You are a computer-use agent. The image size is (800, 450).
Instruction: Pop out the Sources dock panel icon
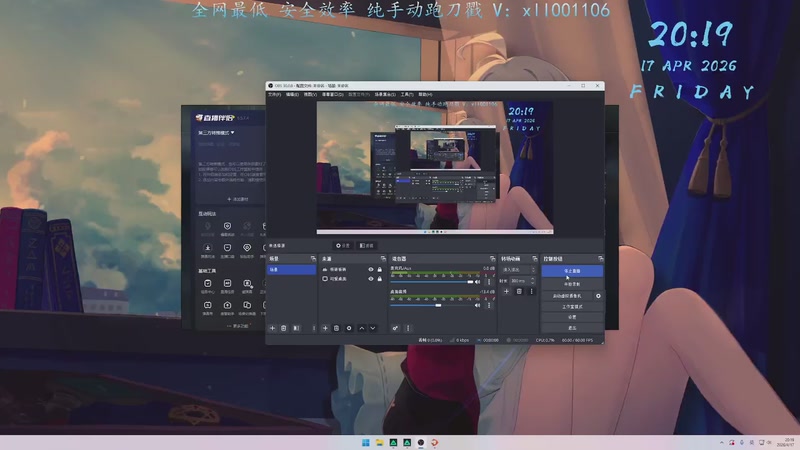(383, 259)
